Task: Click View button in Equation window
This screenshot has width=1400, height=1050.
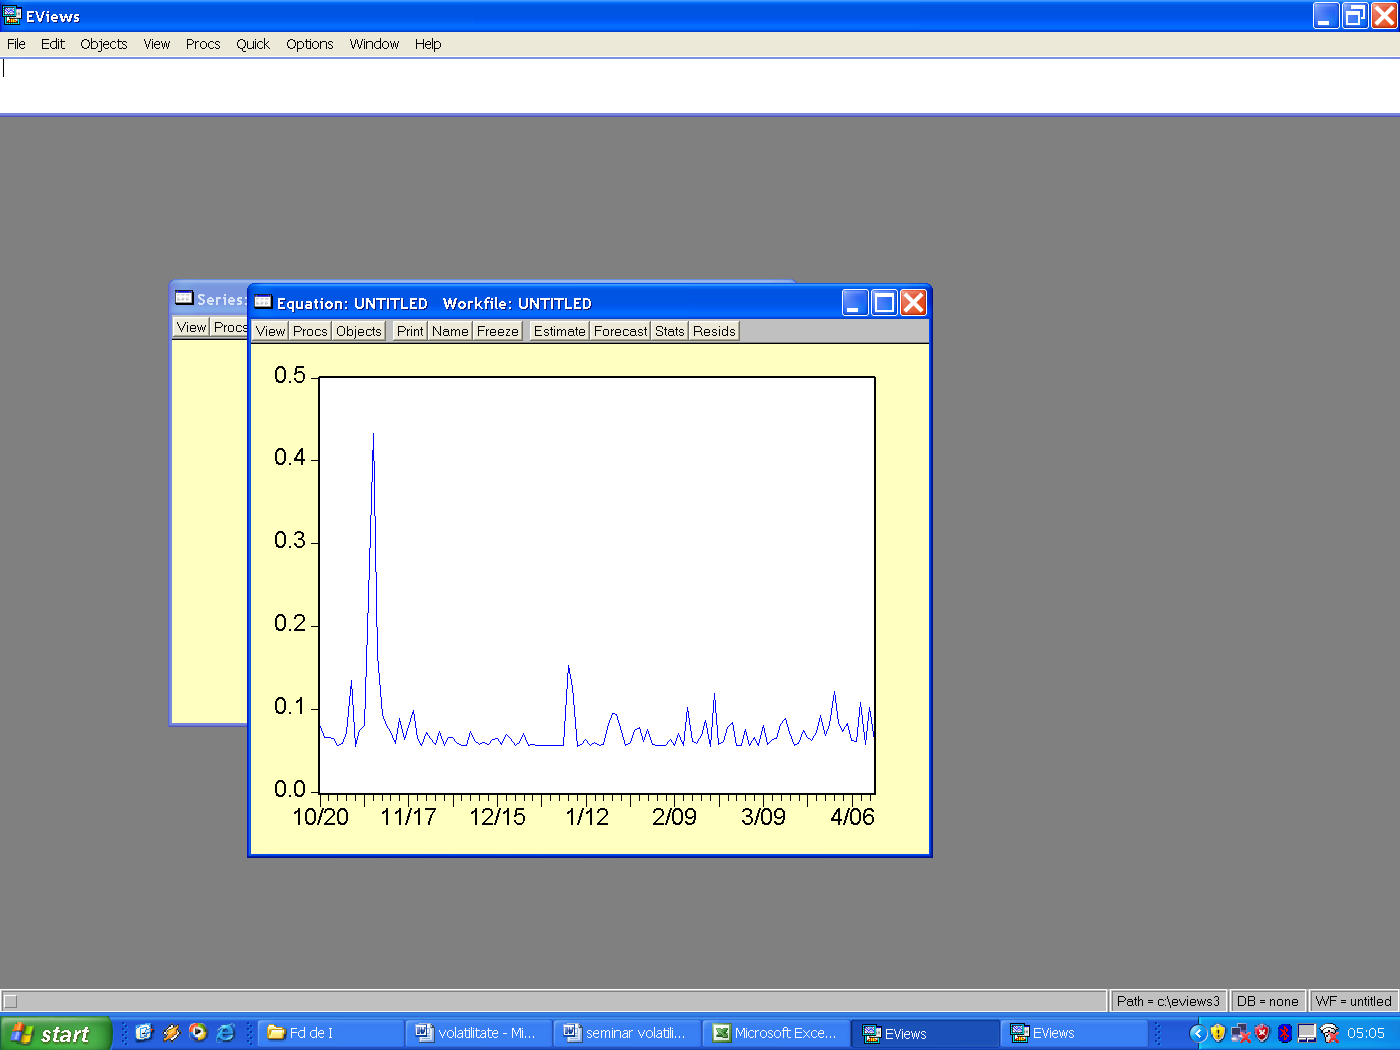Action: click(270, 331)
